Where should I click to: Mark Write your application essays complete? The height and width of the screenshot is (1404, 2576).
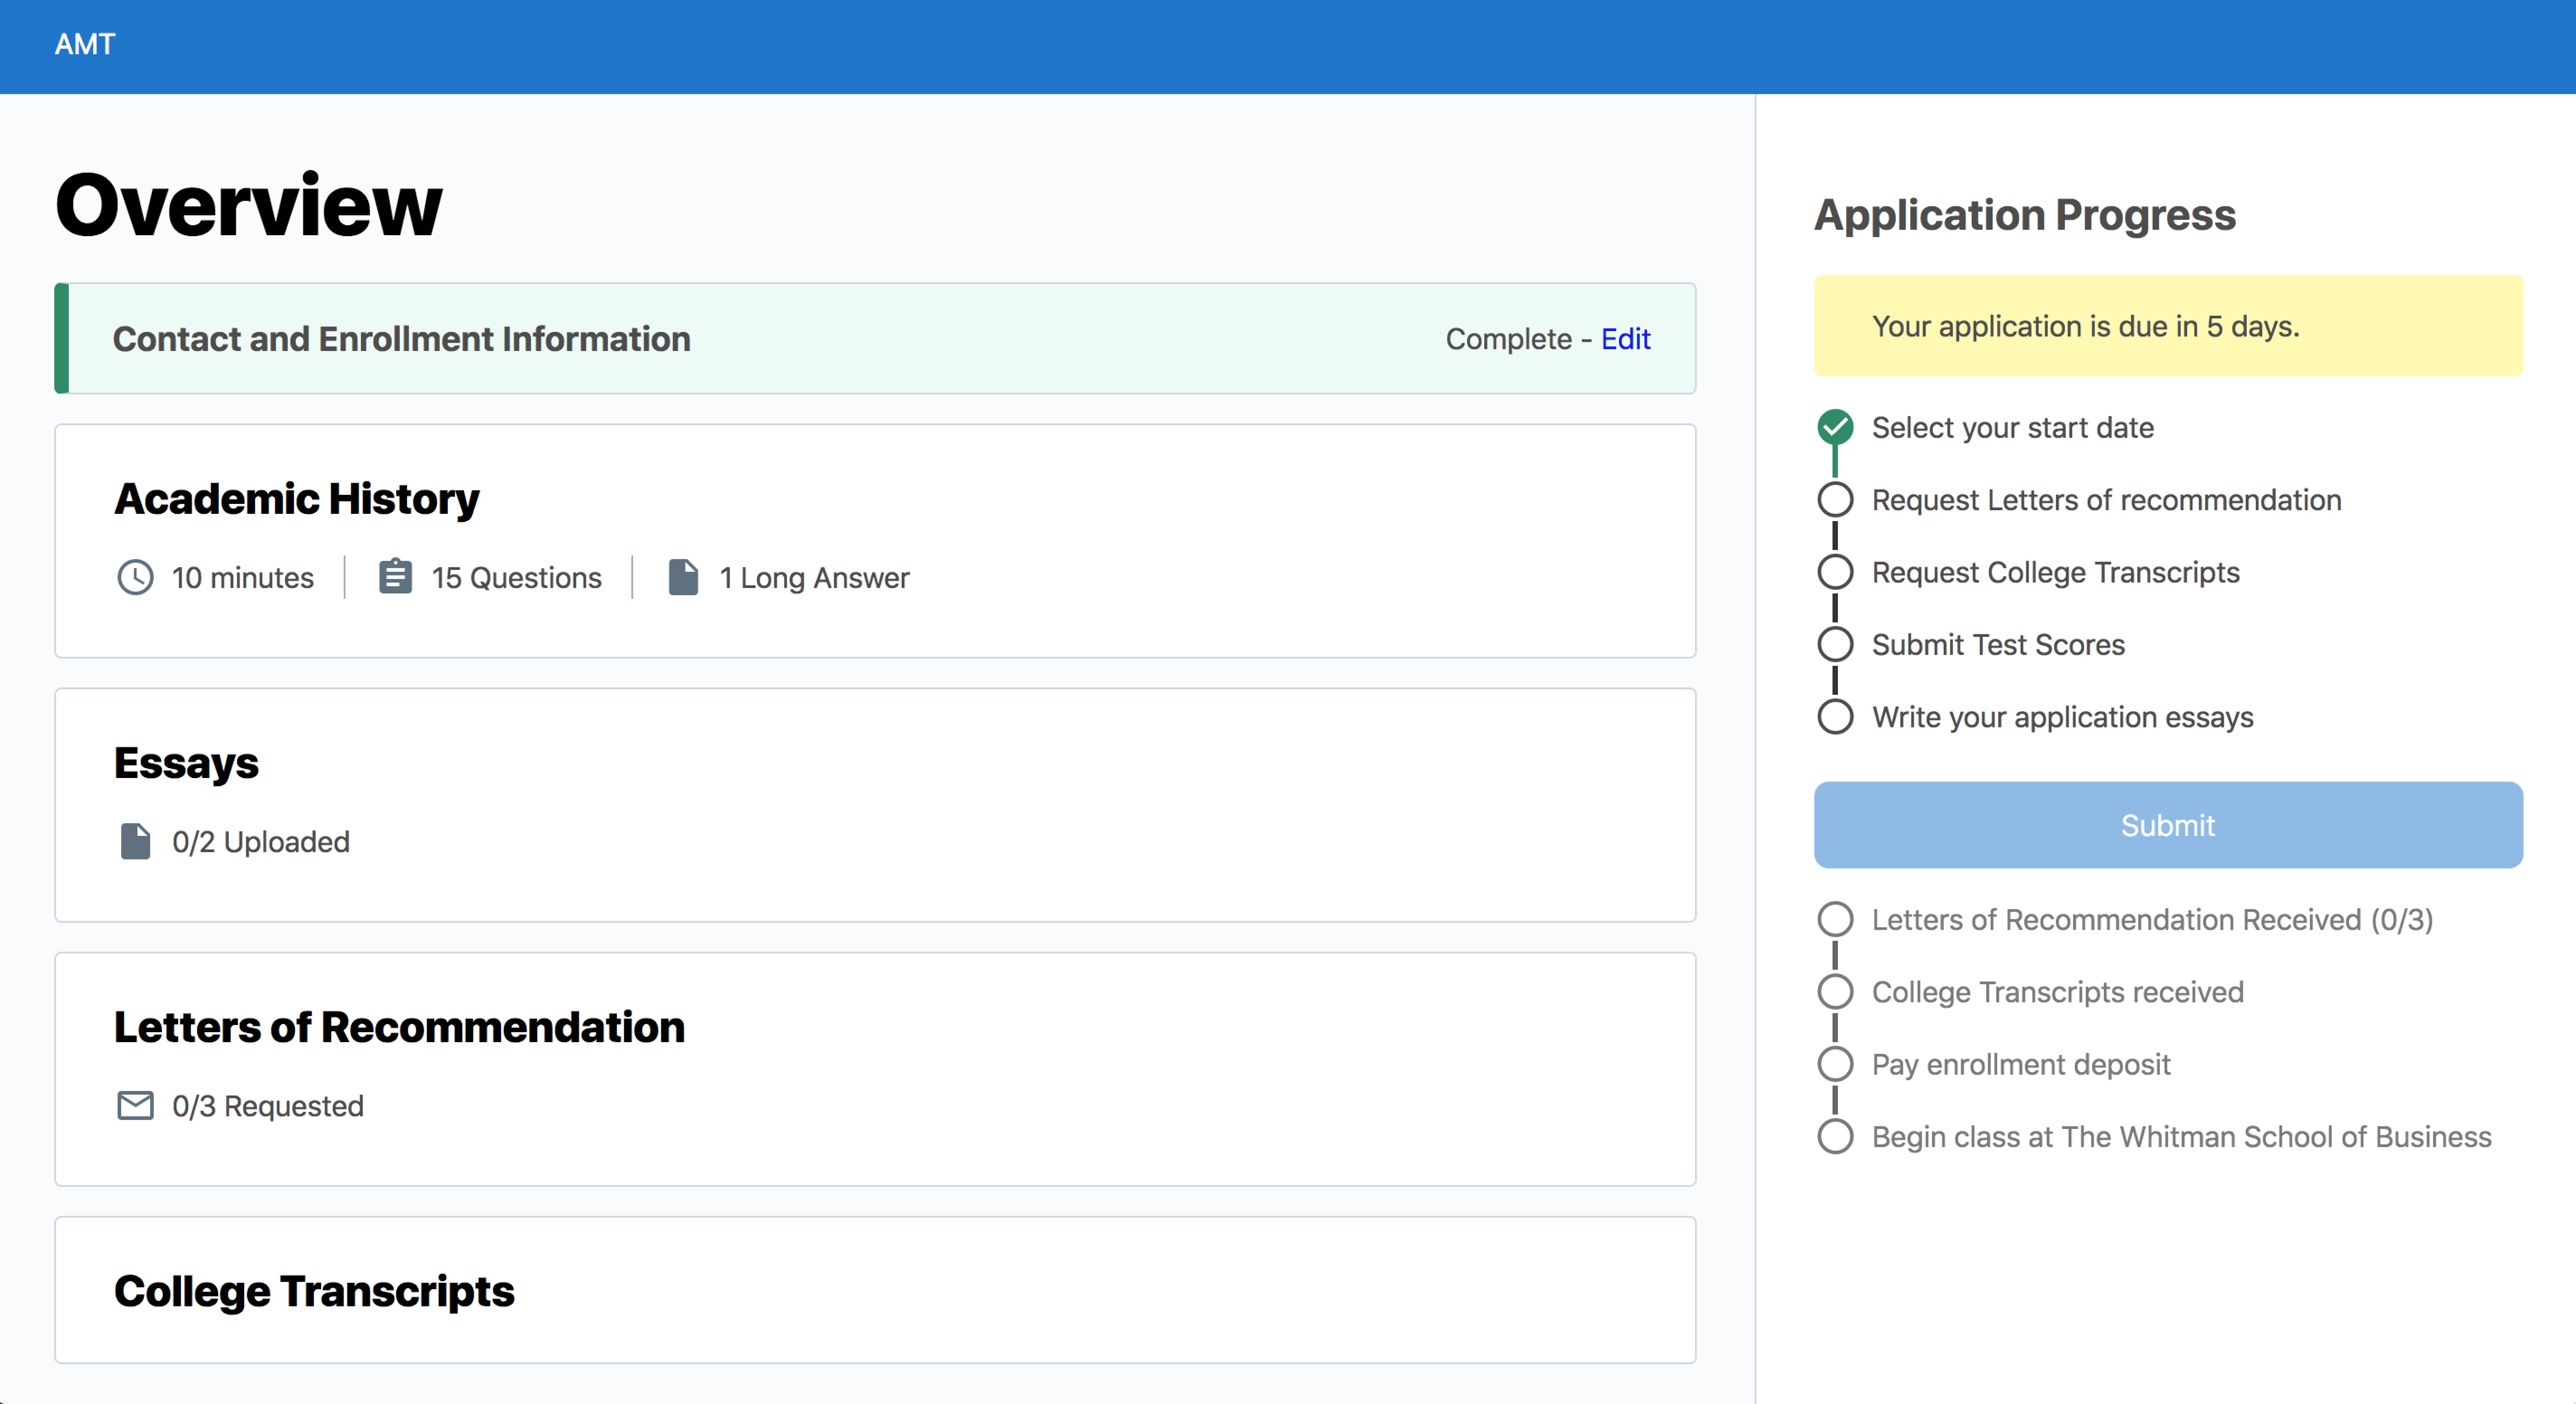[1836, 717]
